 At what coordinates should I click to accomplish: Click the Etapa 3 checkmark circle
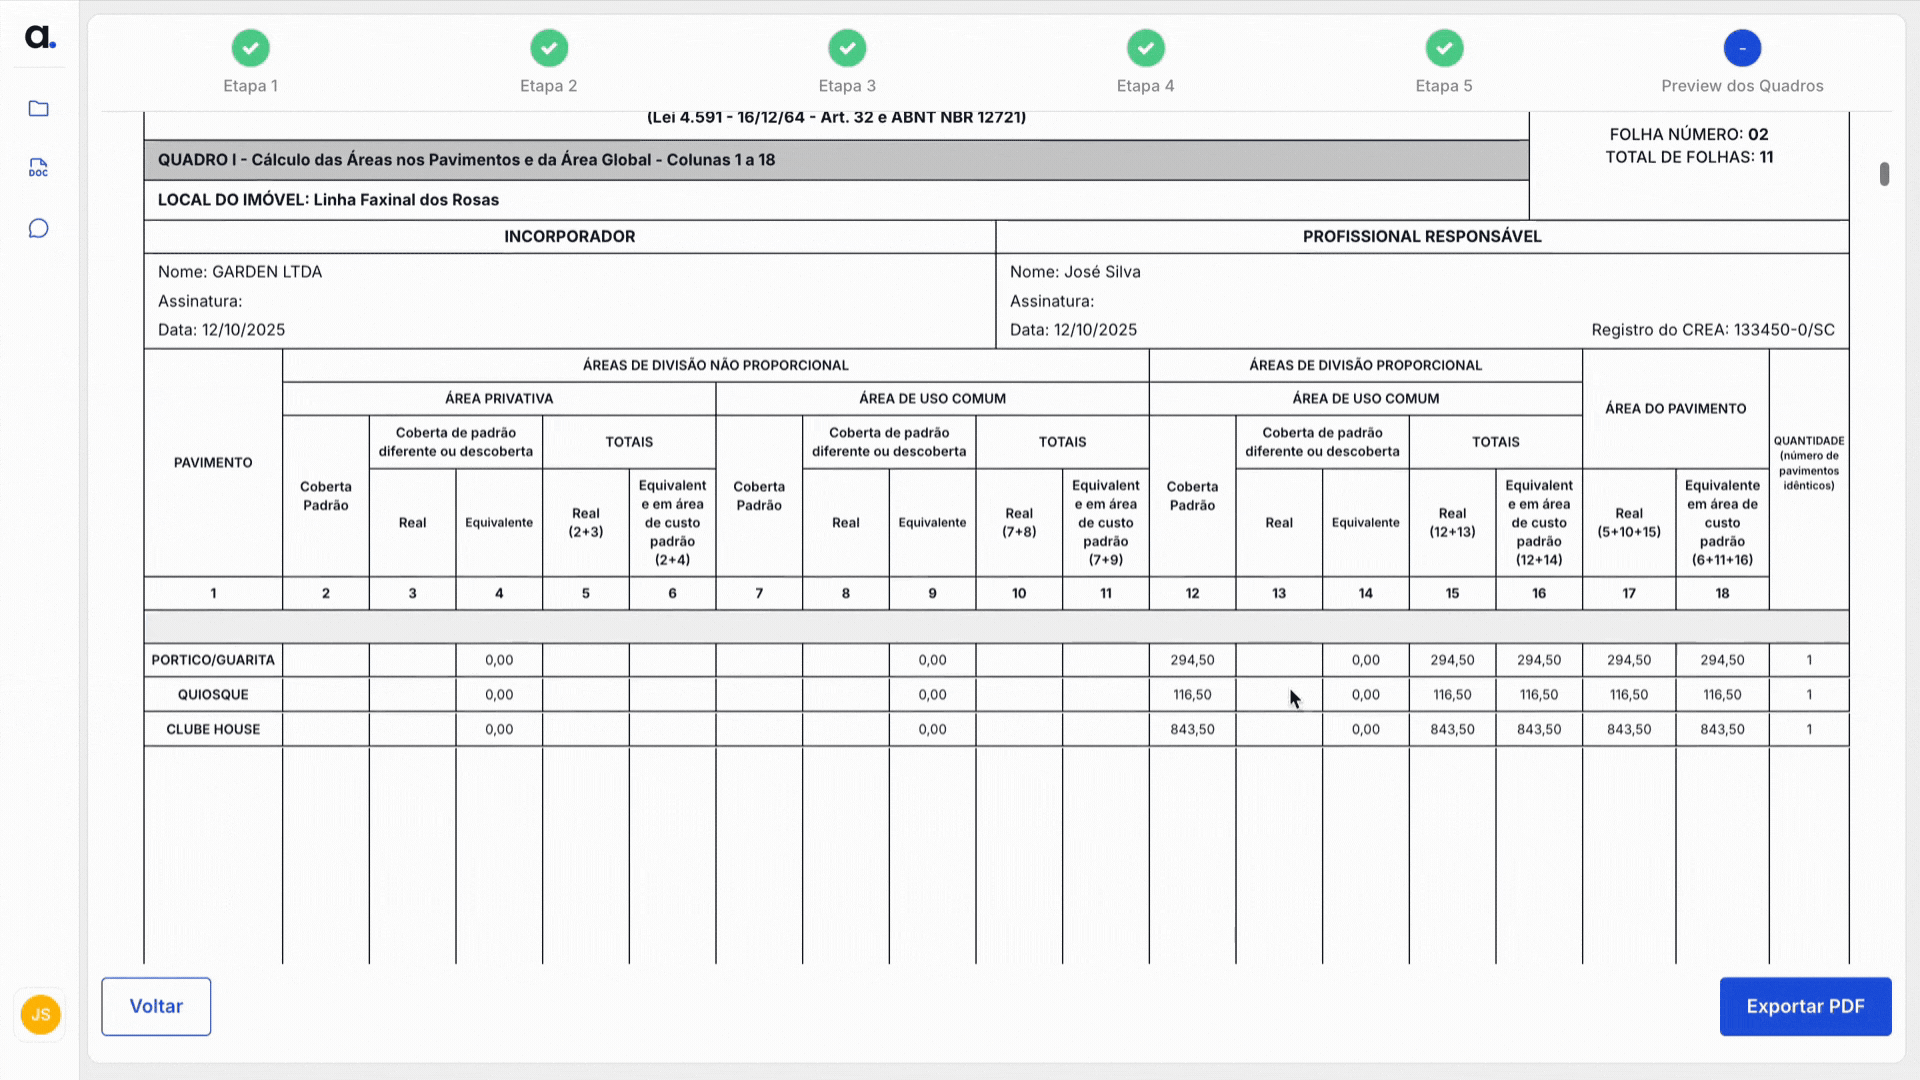847,48
